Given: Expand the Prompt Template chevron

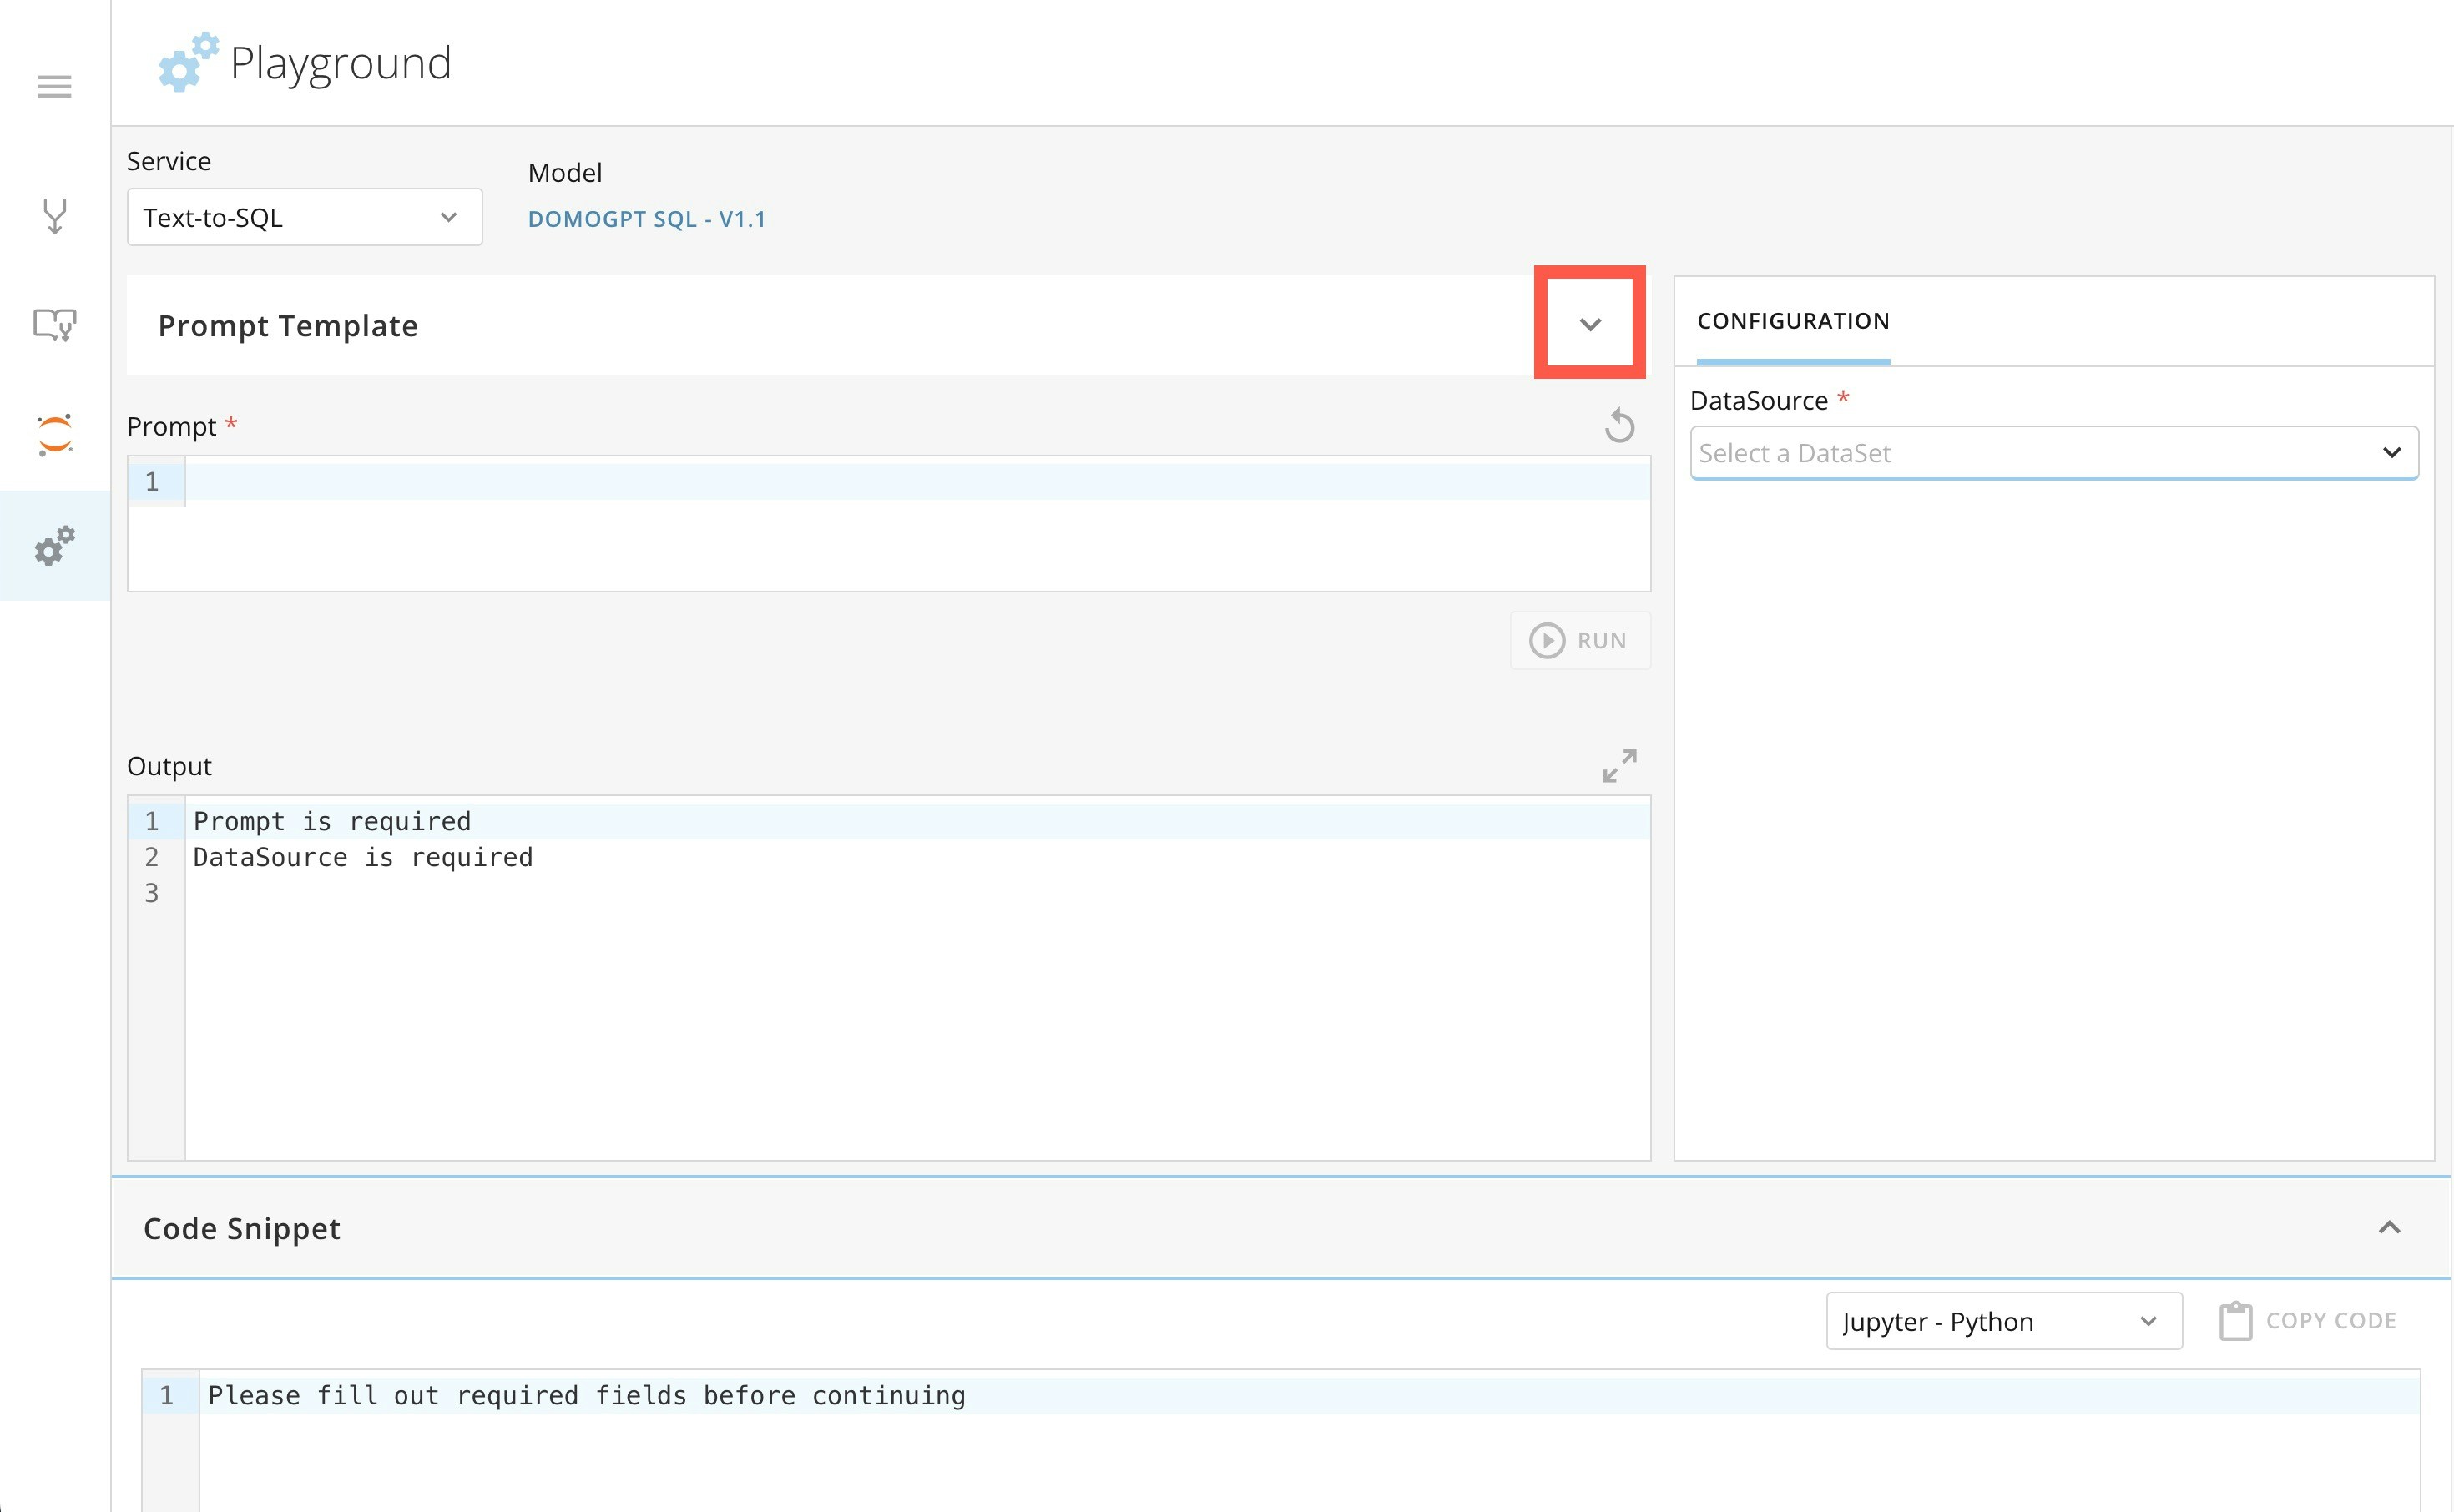Looking at the screenshot, I should (1590, 324).
